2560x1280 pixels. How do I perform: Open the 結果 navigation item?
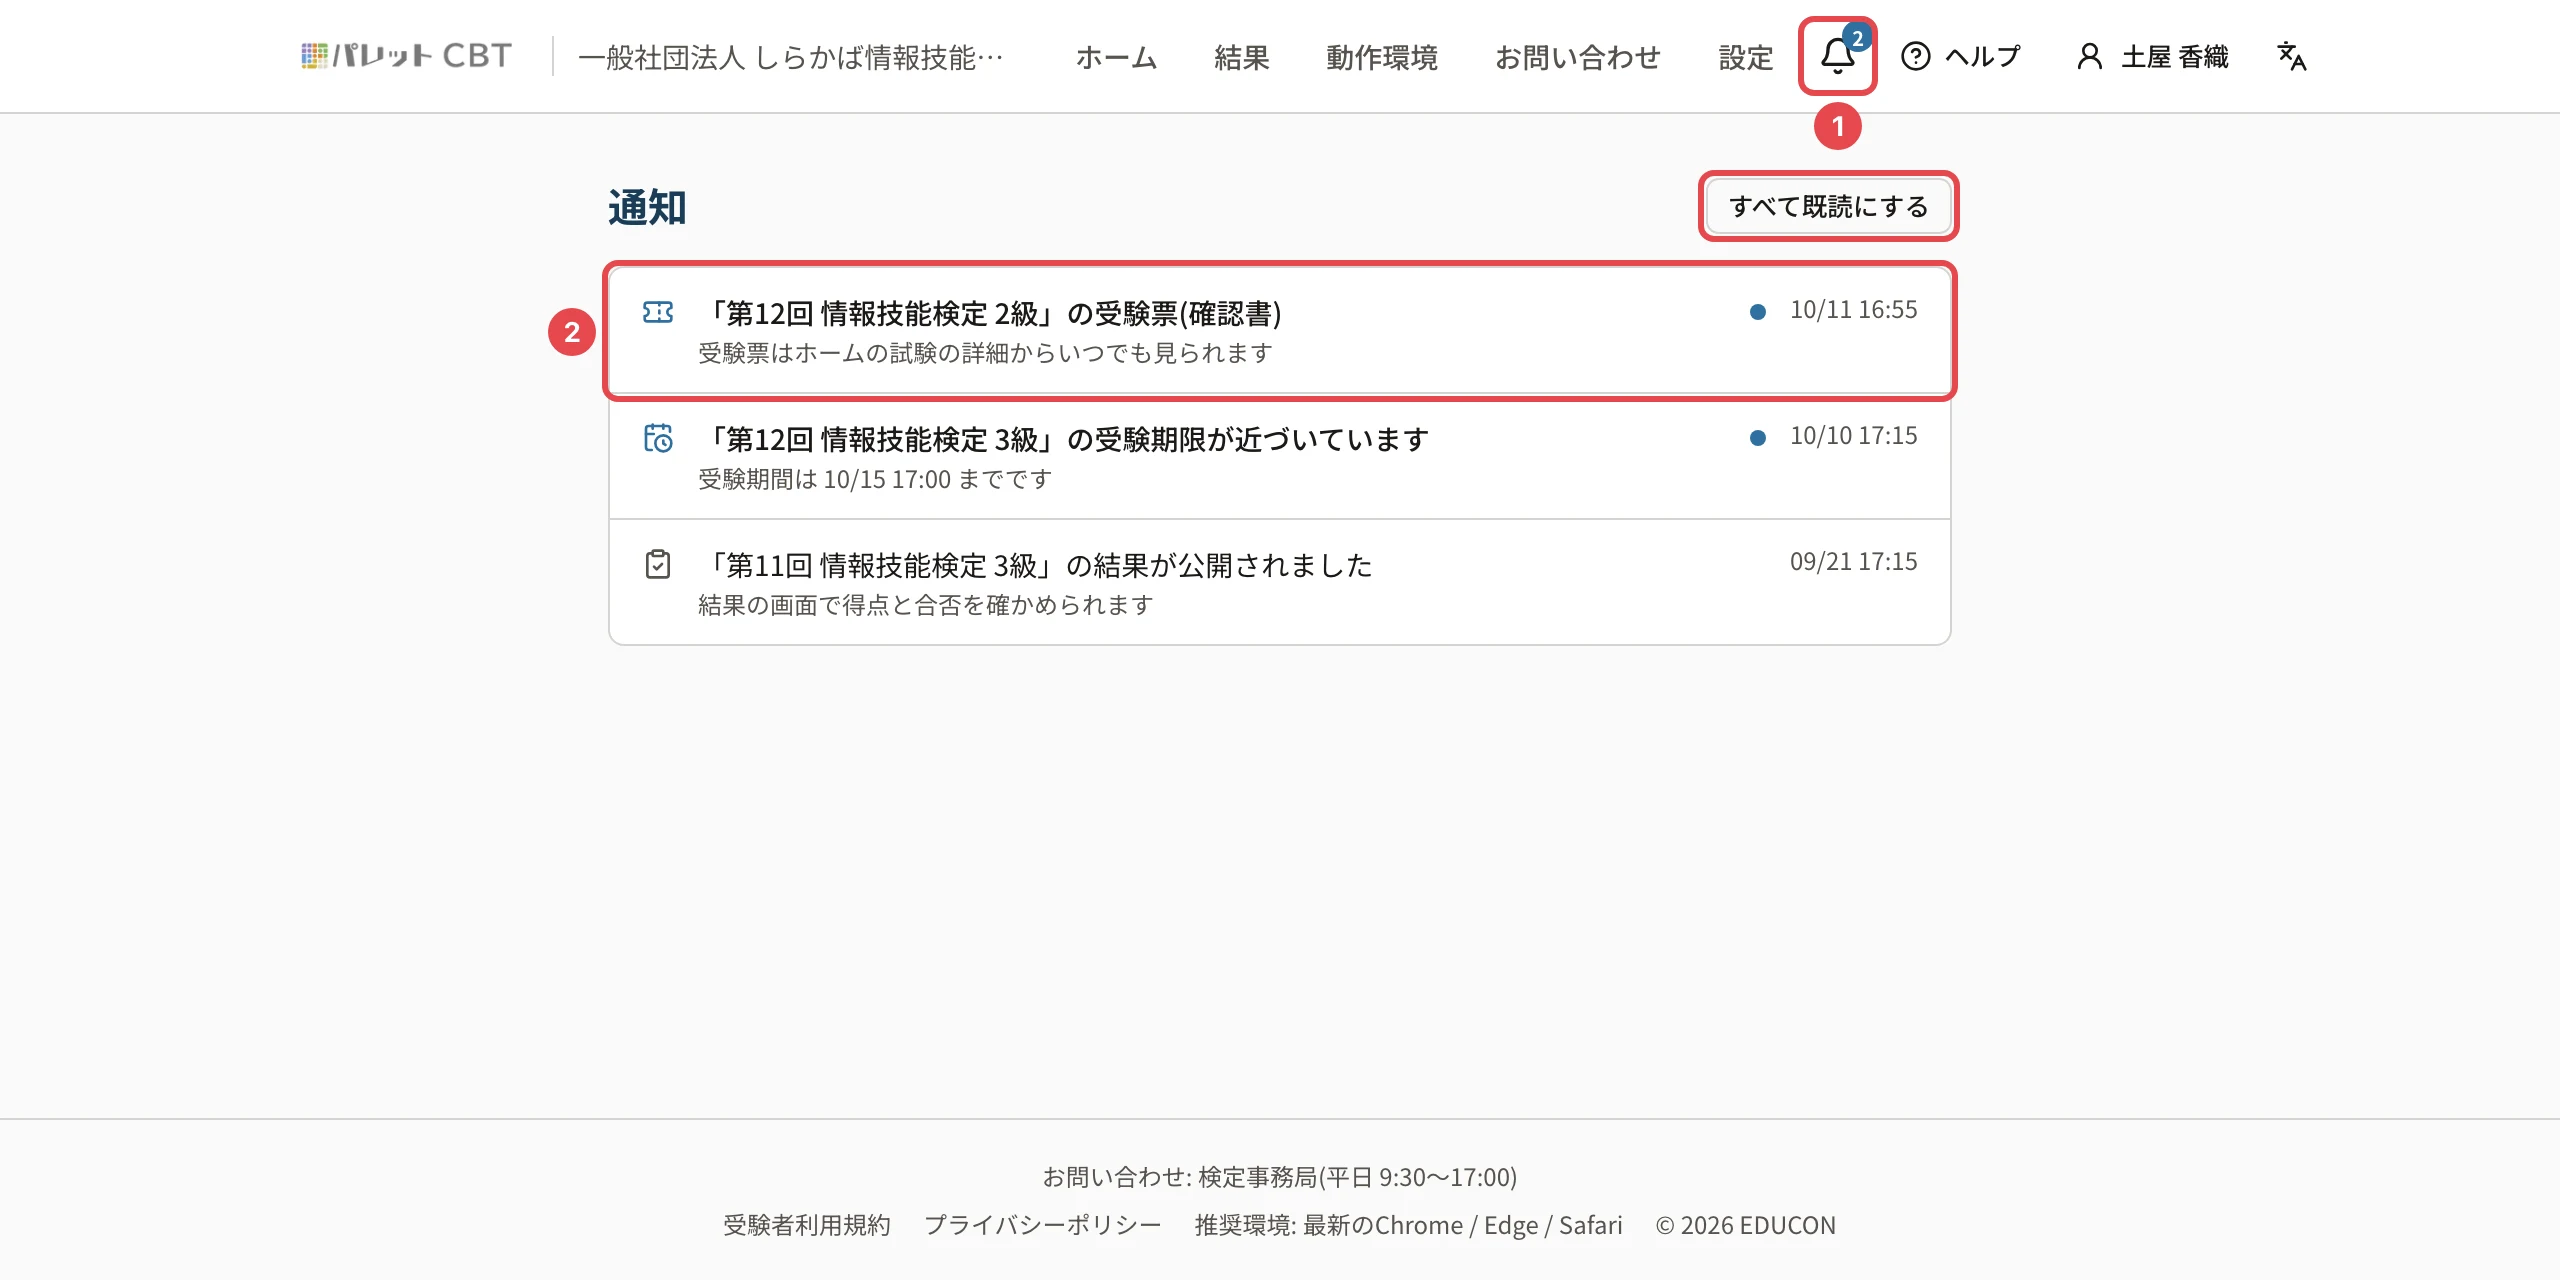click(x=1242, y=57)
